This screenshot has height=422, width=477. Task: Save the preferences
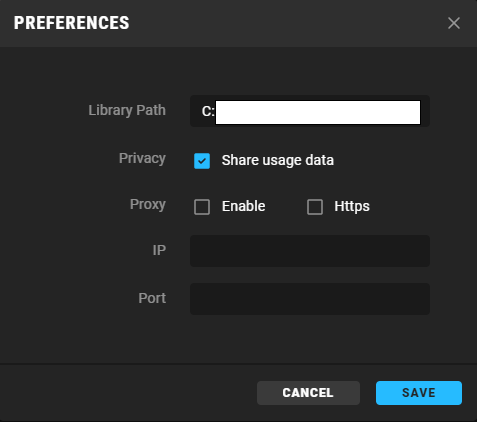[x=419, y=393]
